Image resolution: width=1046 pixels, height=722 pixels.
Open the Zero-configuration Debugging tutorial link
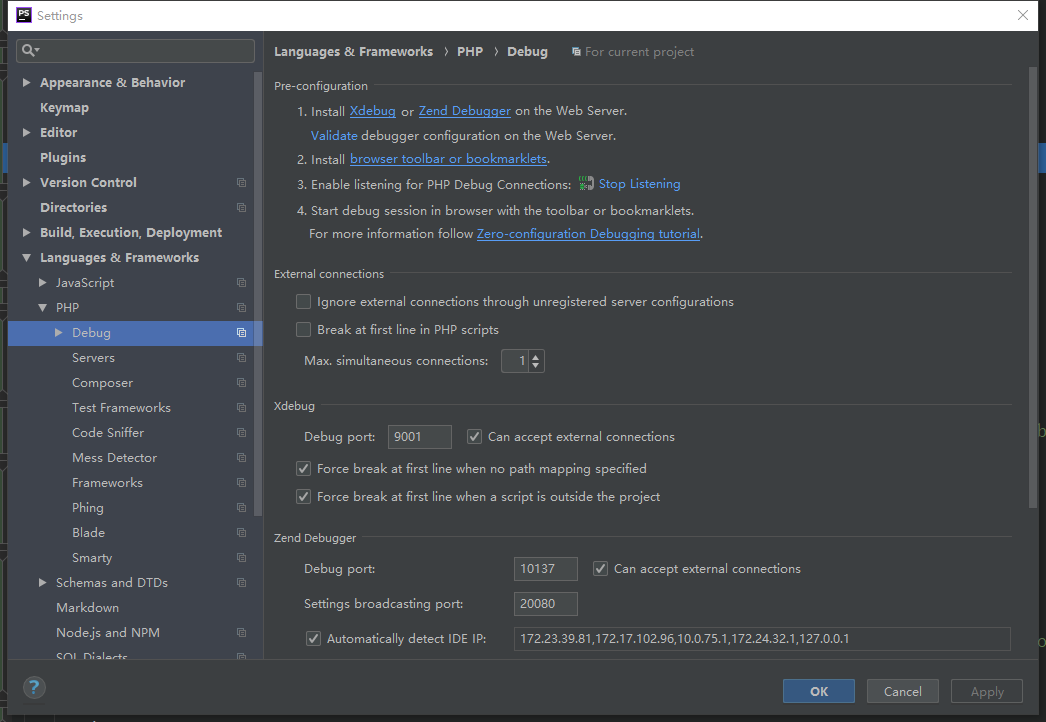[588, 234]
